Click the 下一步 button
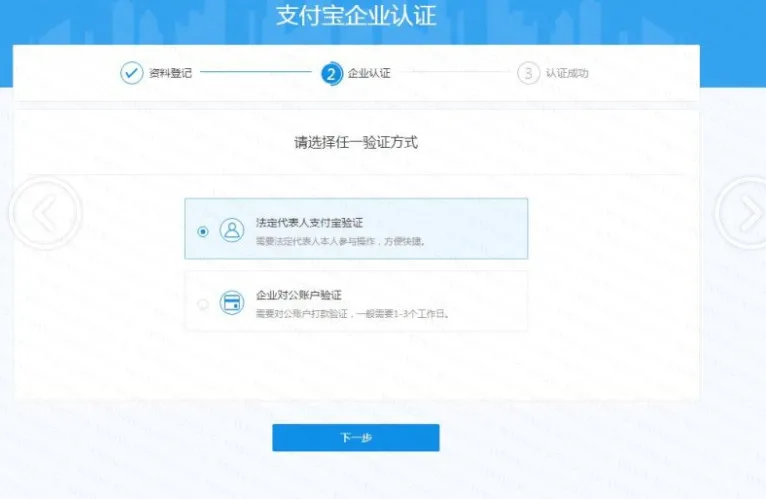Image resolution: width=766 pixels, height=499 pixels. pyautogui.click(x=356, y=437)
